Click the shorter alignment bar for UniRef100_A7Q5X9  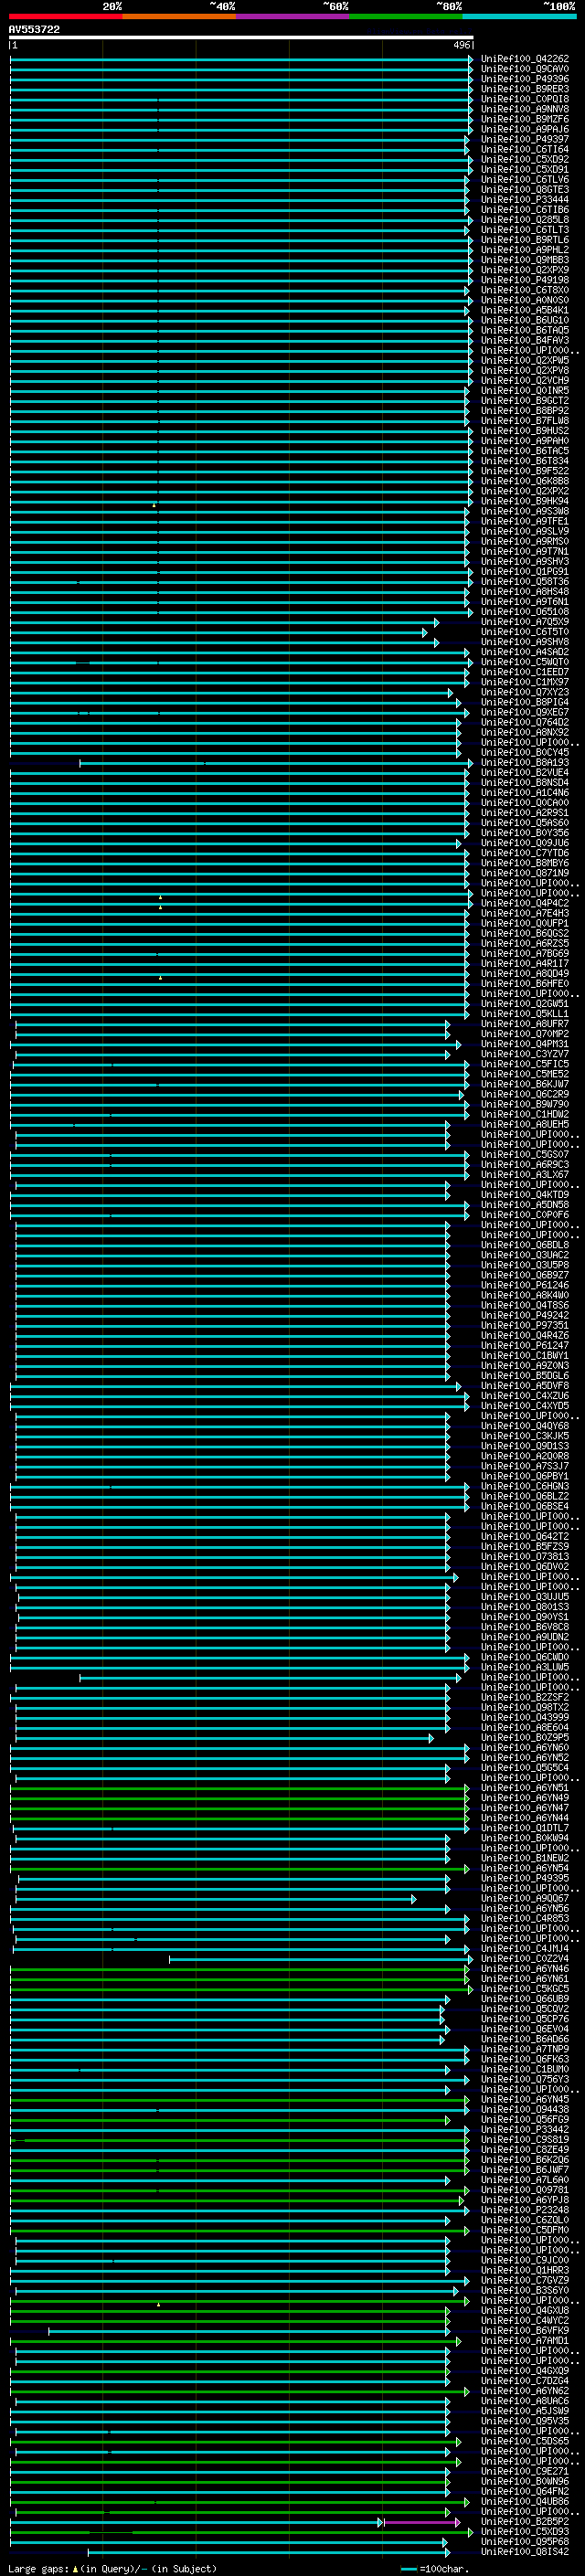coord(224,623)
